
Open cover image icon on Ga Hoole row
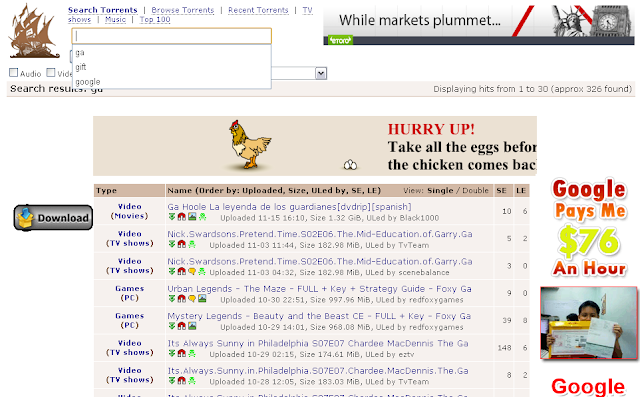[x=192, y=217]
